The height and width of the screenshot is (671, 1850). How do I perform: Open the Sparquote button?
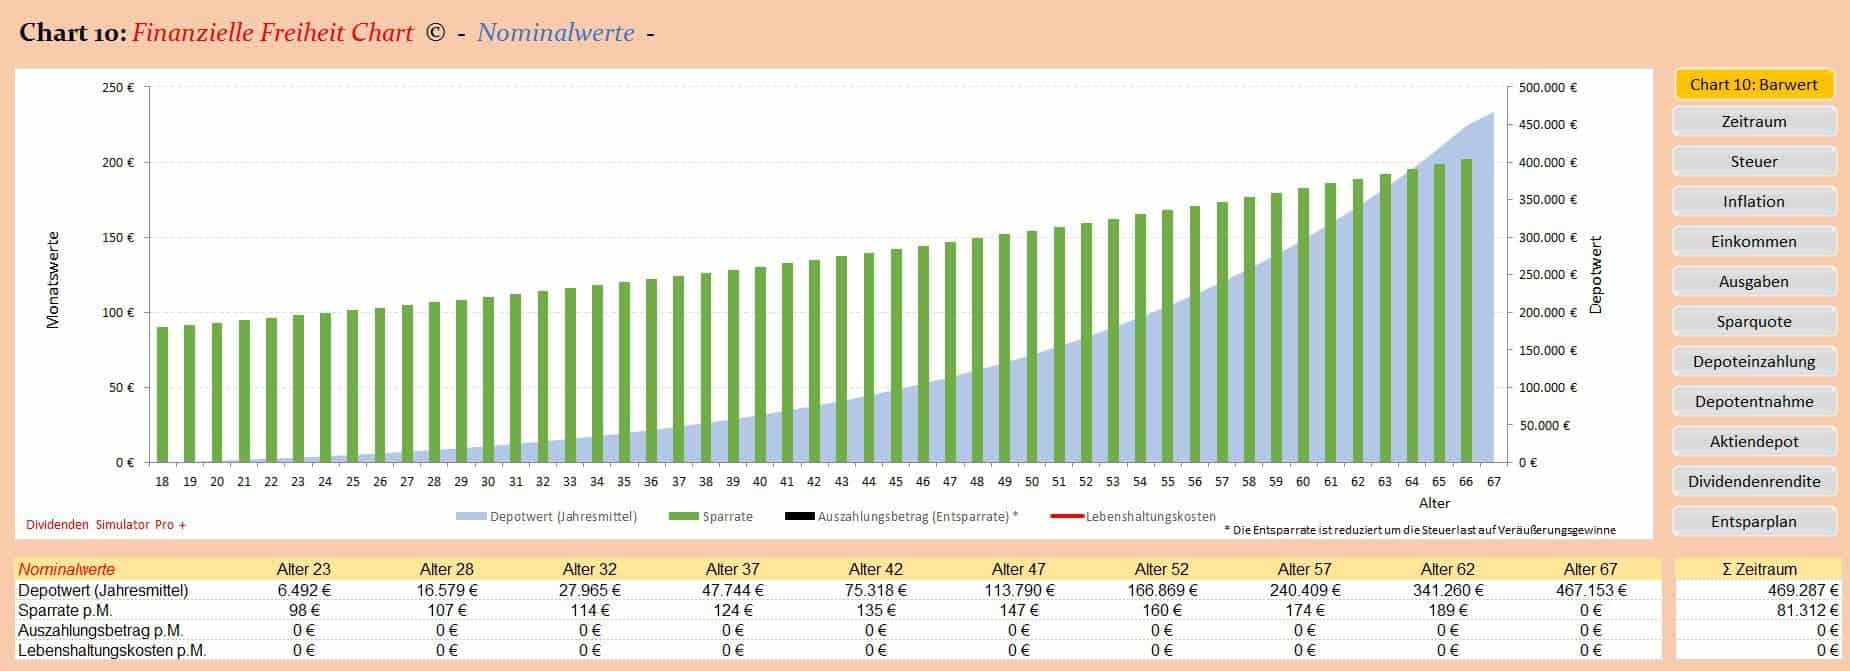[x=1753, y=322]
